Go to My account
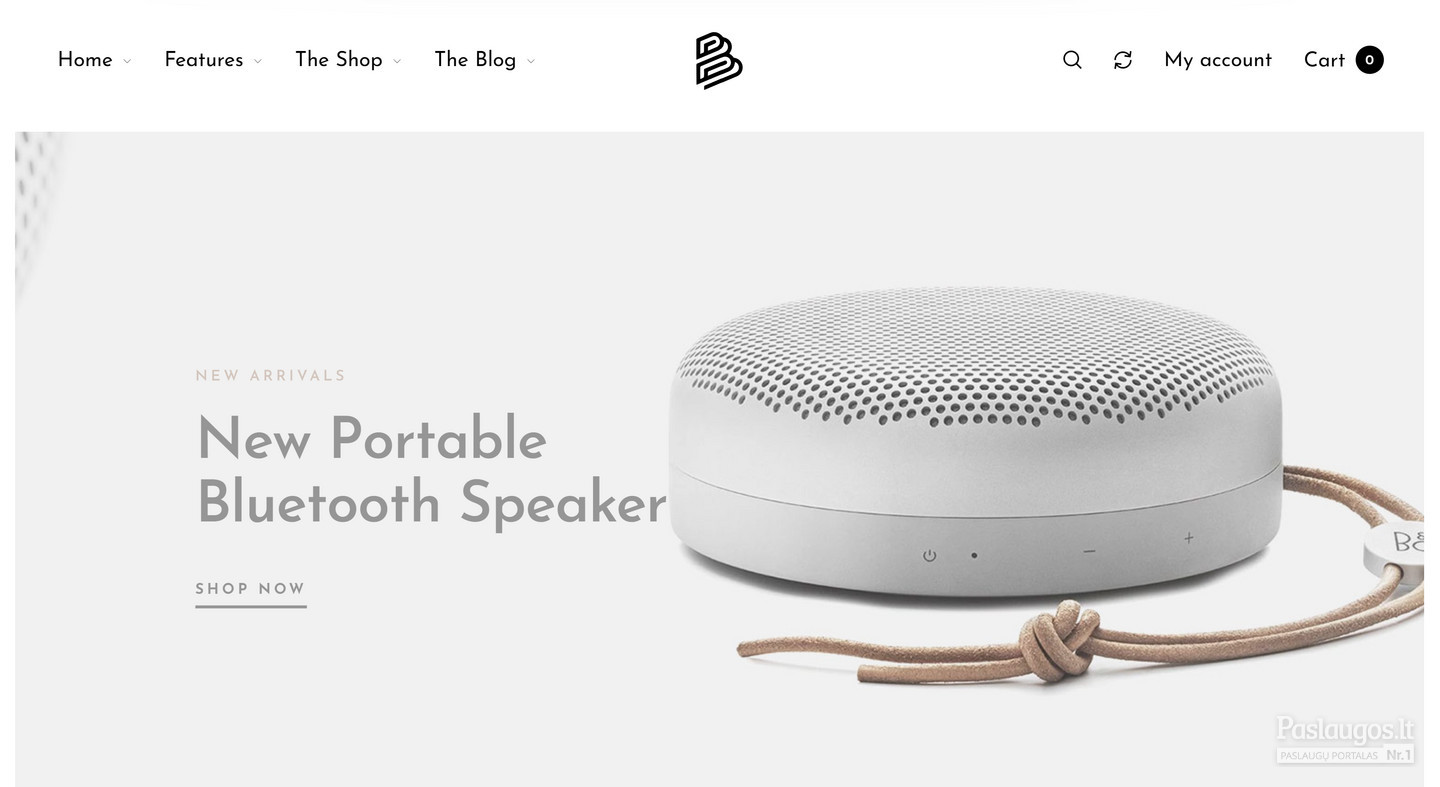The width and height of the screenshot is (1440, 787). pyautogui.click(x=1218, y=60)
